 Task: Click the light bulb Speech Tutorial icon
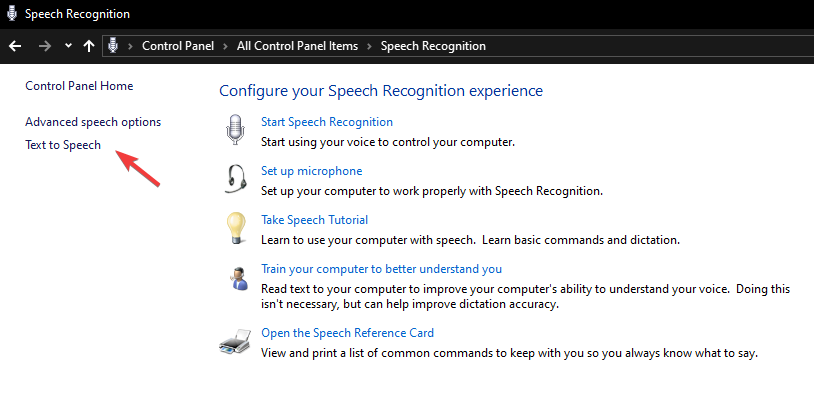236,228
